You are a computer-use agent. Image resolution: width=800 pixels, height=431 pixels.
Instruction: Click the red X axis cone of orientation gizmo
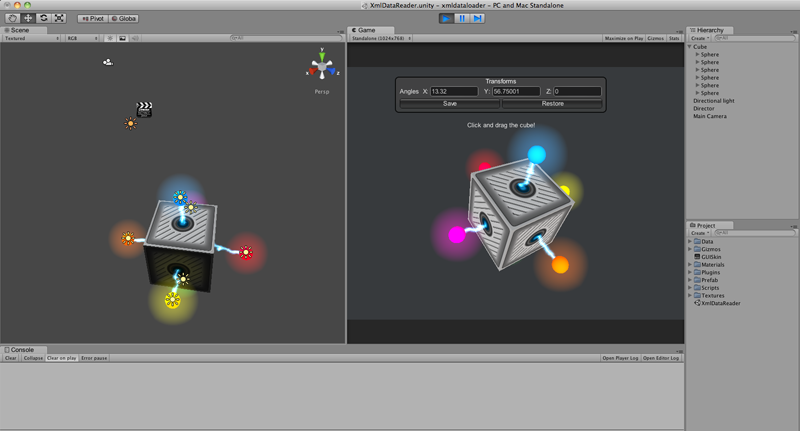click(x=312, y=71)
